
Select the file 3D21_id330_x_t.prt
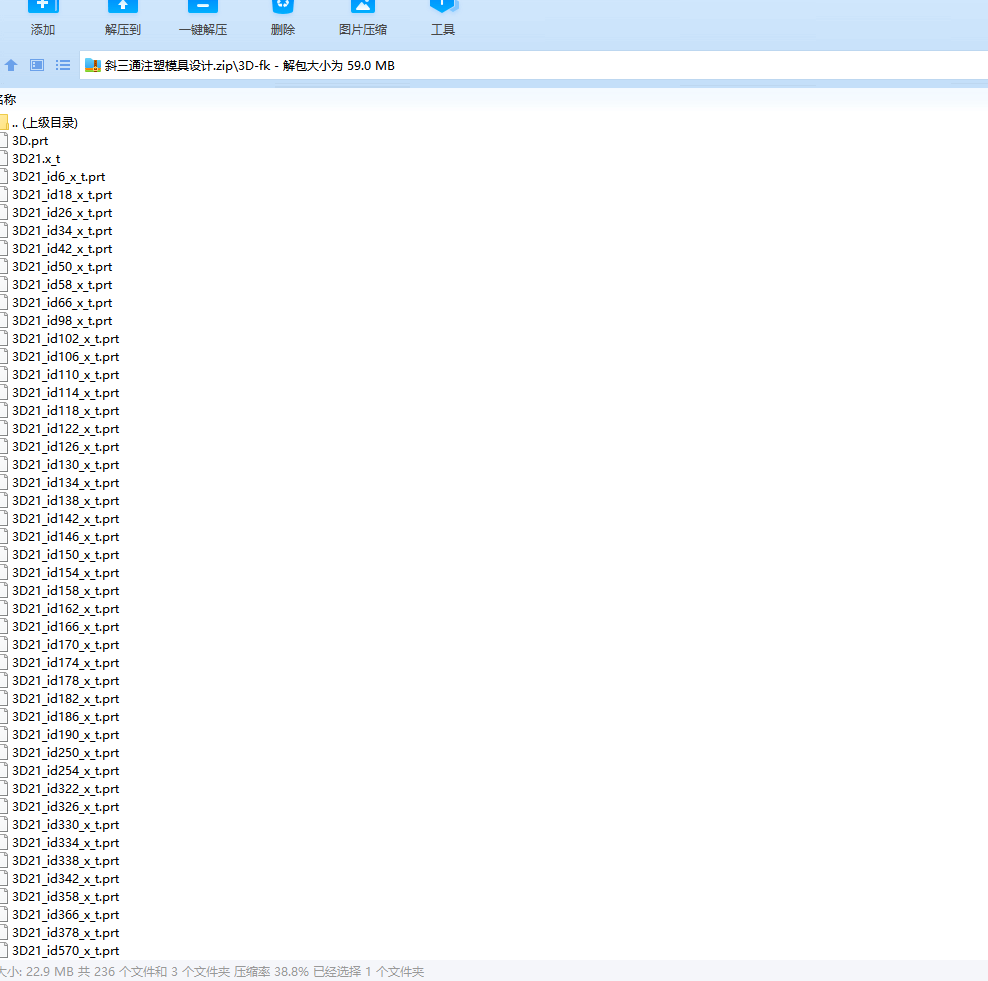[x=66, y=825]
